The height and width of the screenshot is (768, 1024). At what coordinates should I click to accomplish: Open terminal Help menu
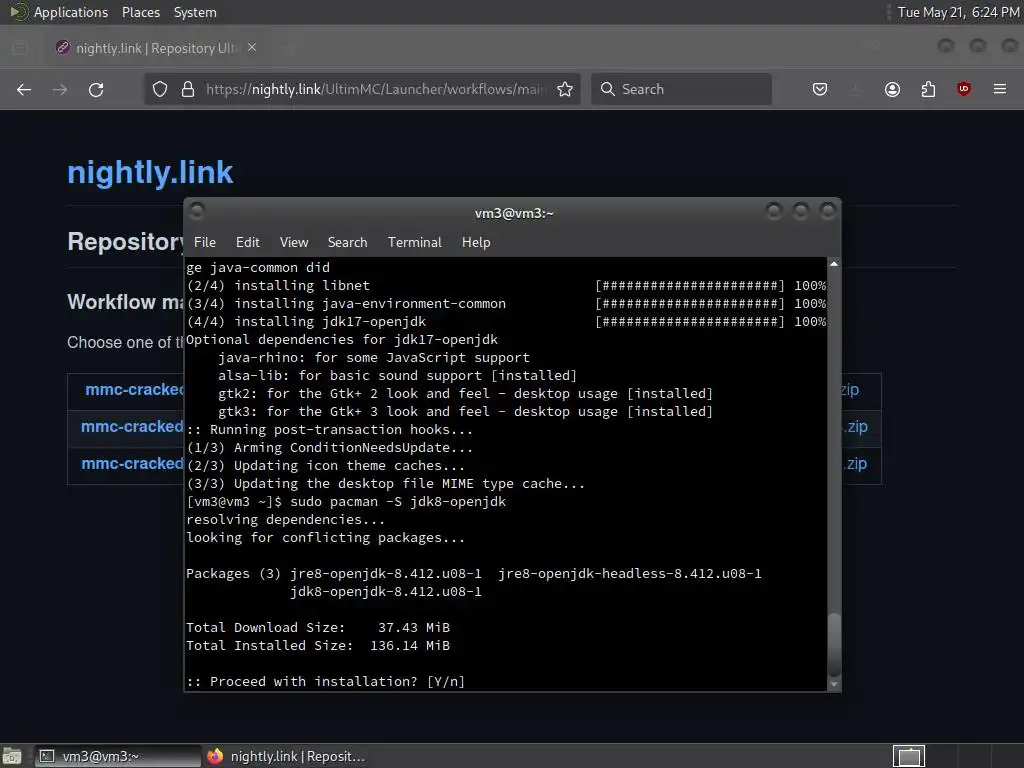pos(476,242)
